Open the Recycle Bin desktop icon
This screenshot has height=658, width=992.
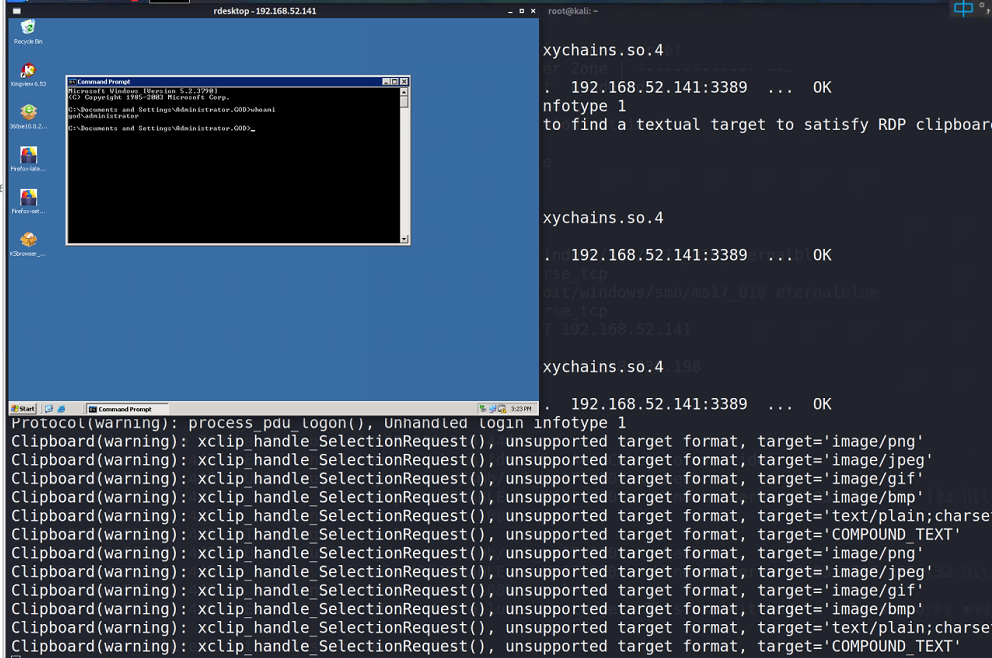coord(28,32)
